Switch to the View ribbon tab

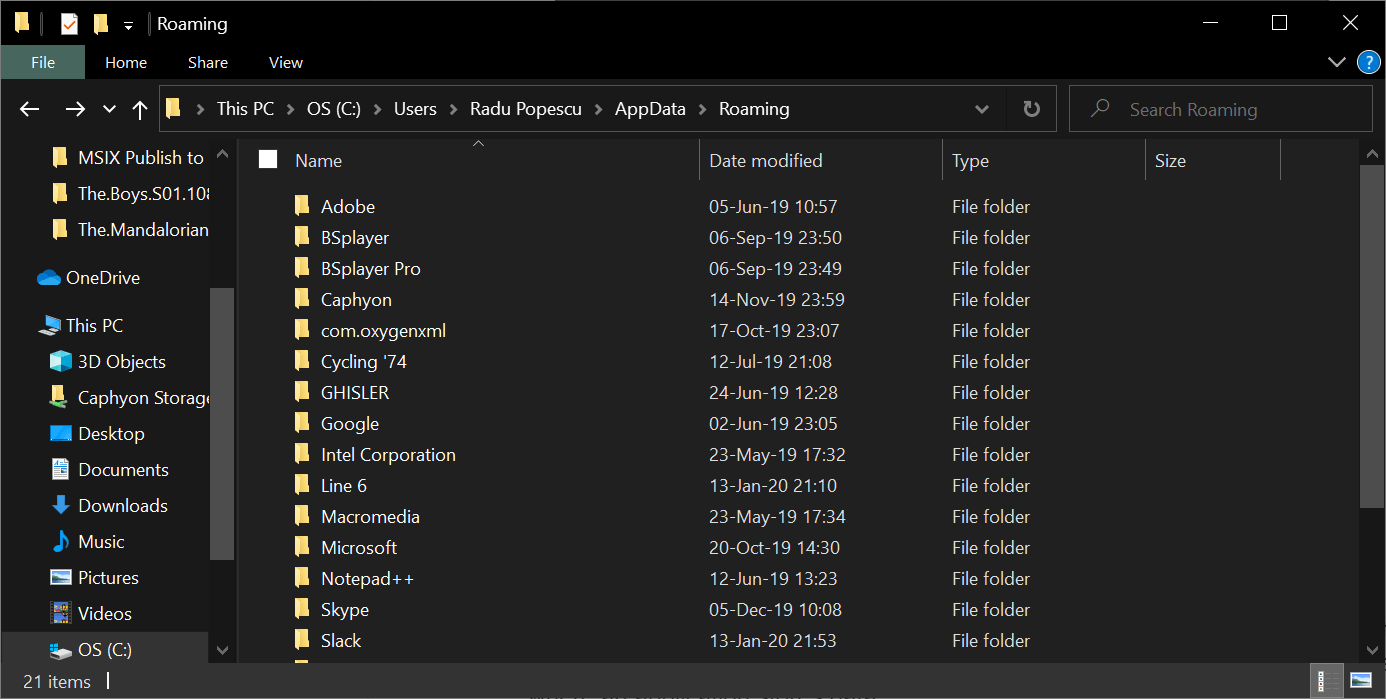click(285, 62)
